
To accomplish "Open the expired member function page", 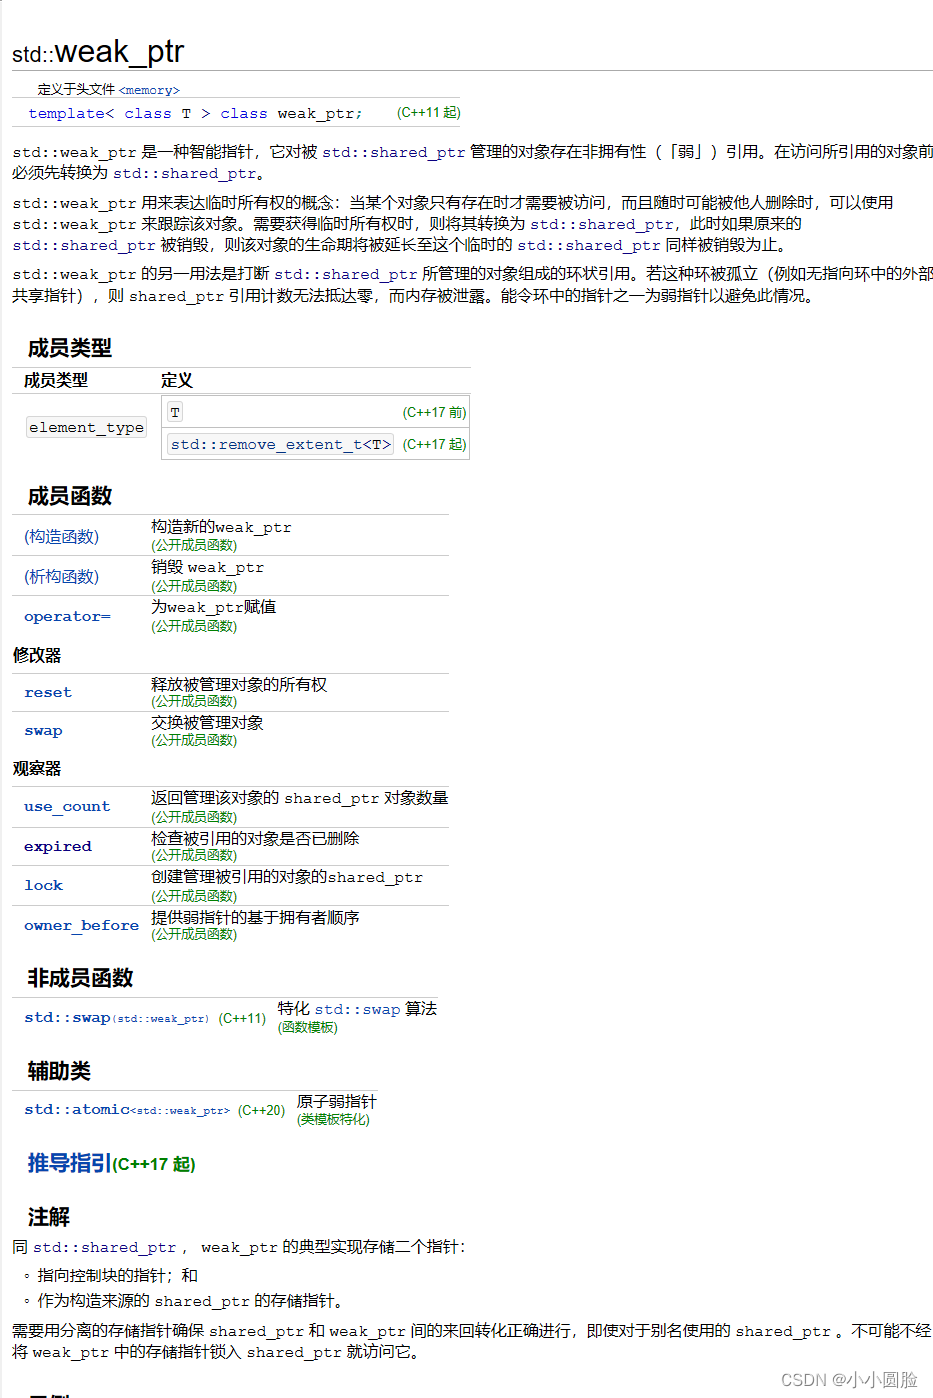I will point(57,846).
